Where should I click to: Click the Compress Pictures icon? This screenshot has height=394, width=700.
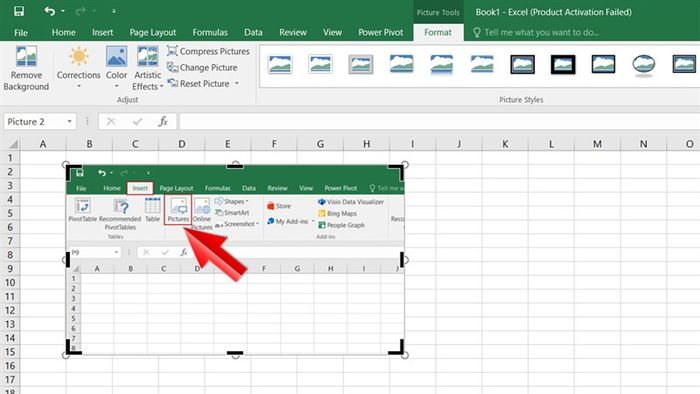[172, 51]
